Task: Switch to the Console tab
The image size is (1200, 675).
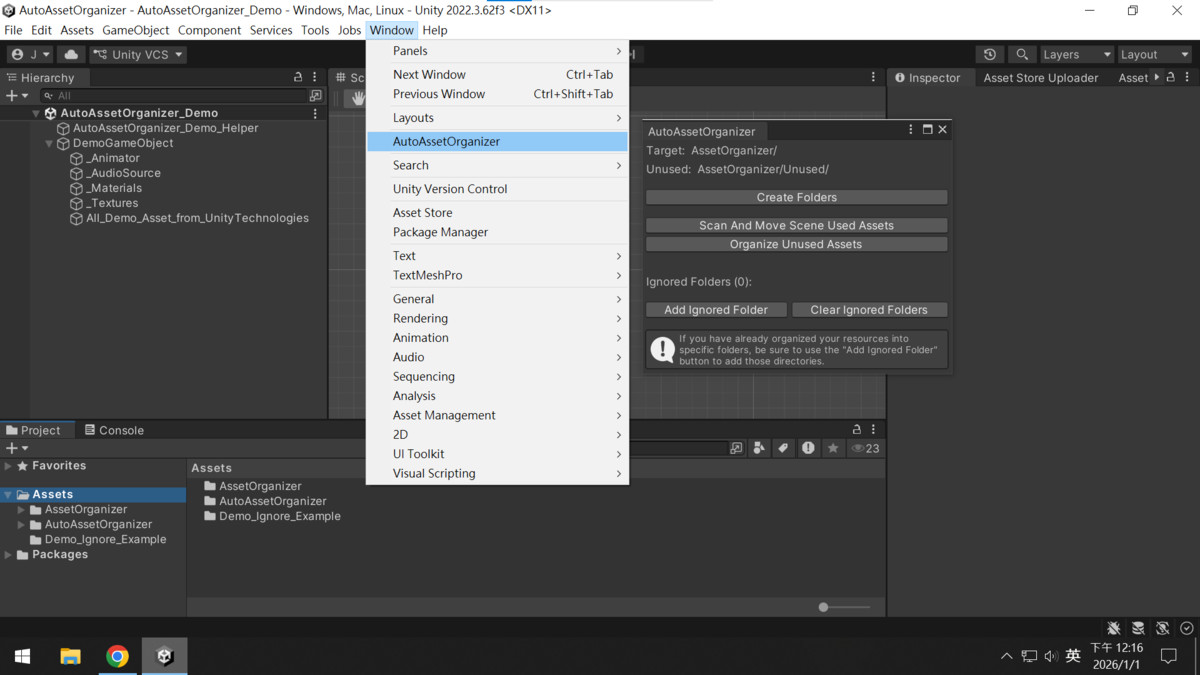Action: click(114, 430)
